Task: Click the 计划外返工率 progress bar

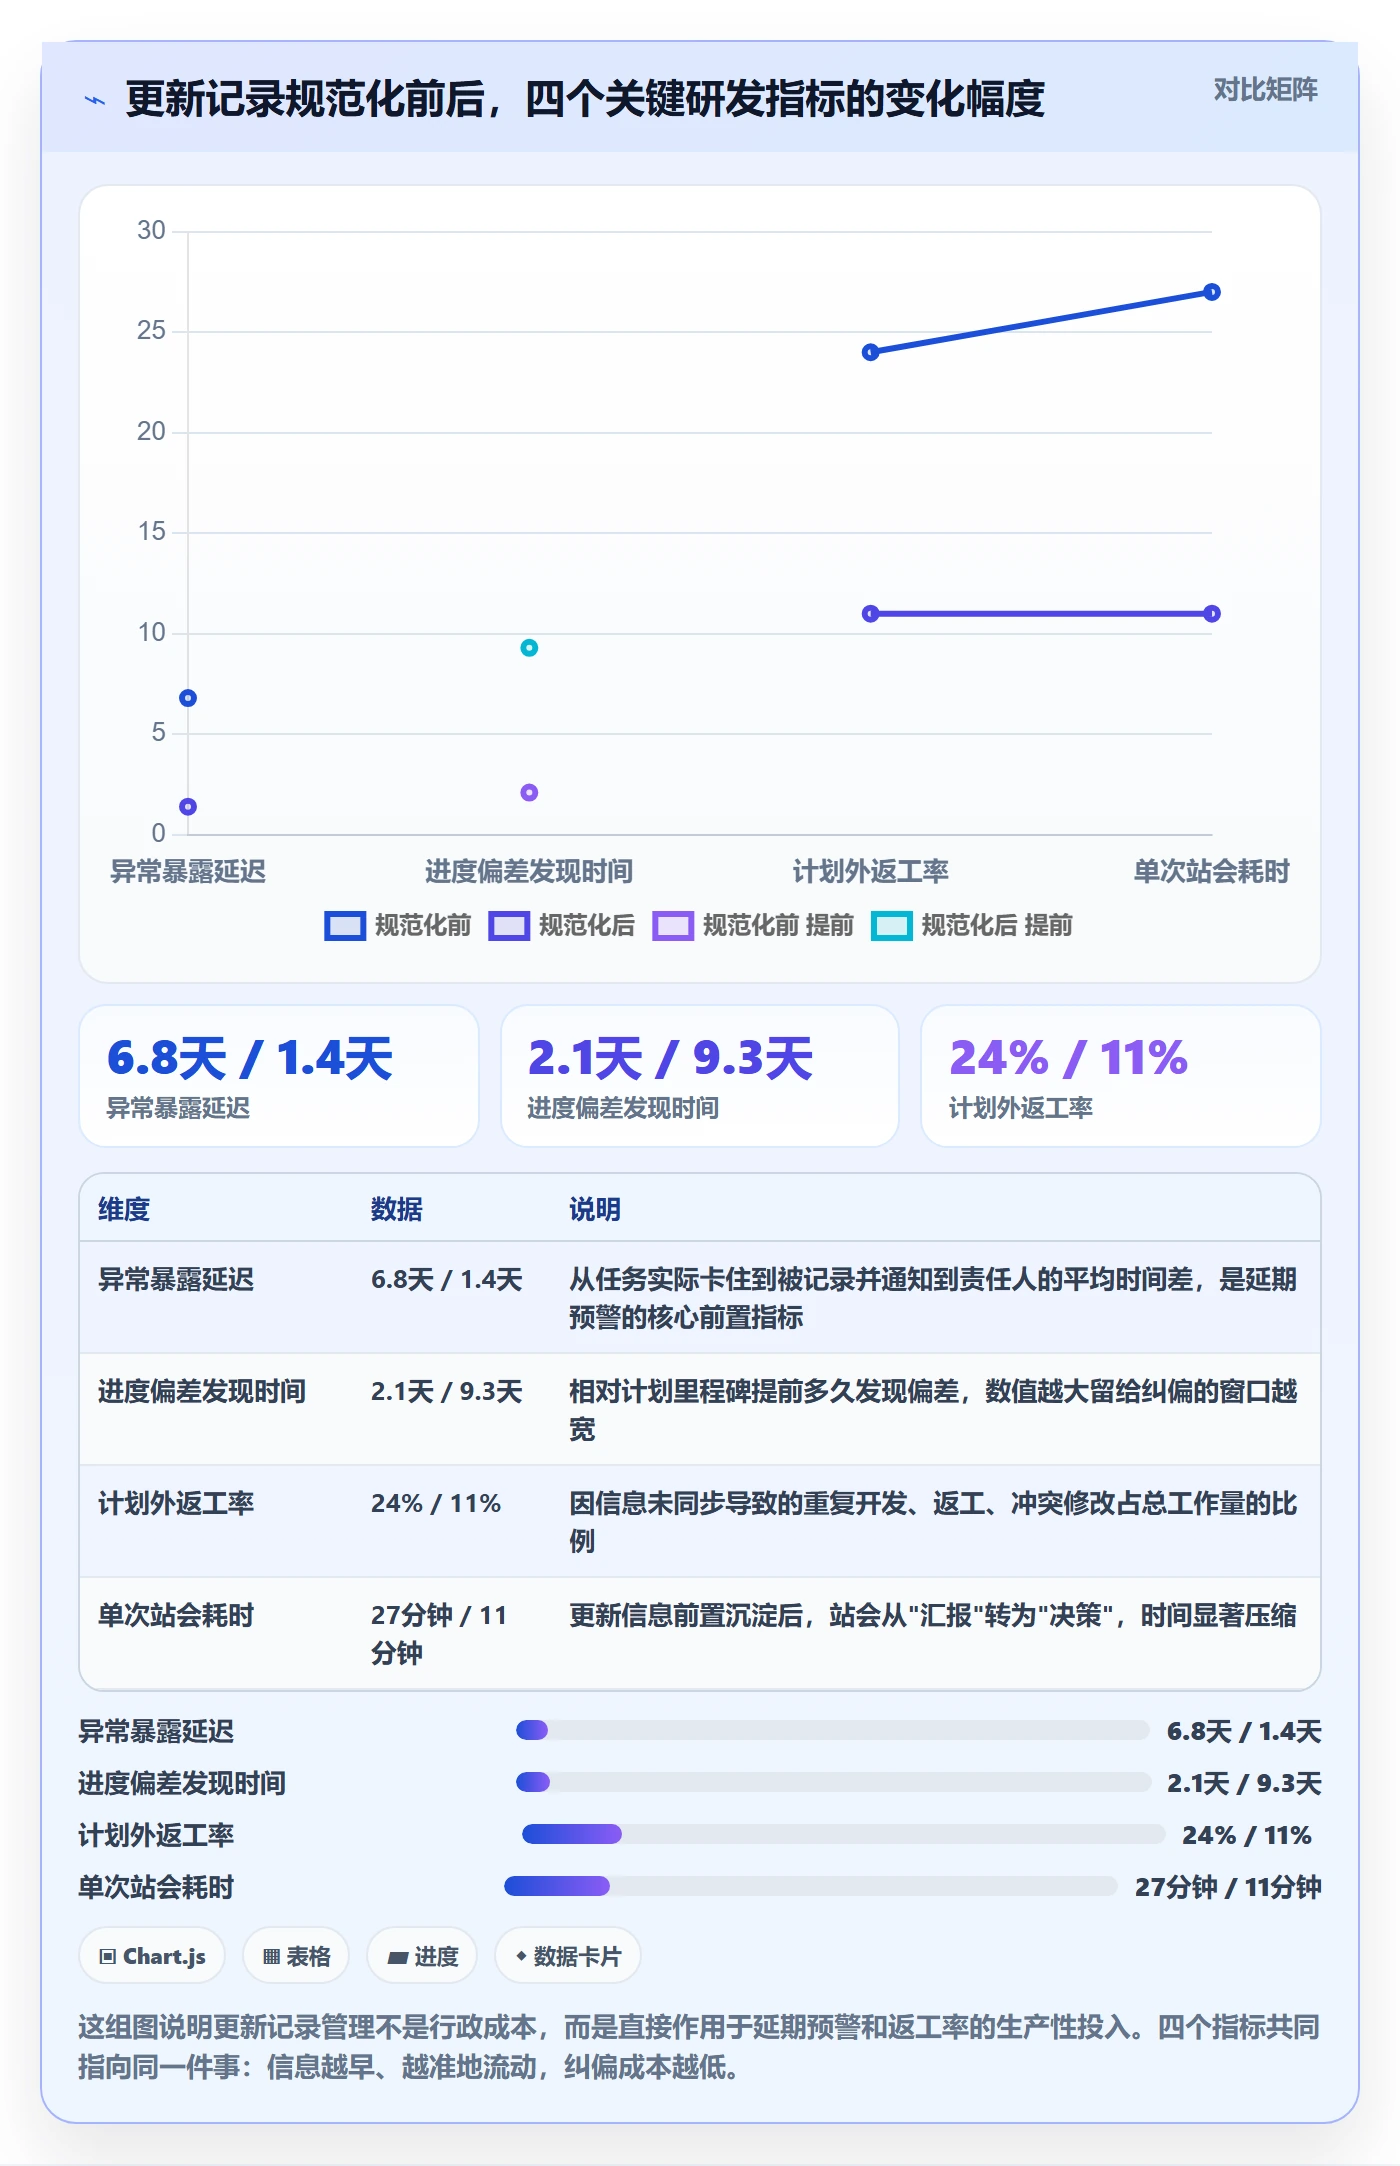Action: pos(843,1834)
